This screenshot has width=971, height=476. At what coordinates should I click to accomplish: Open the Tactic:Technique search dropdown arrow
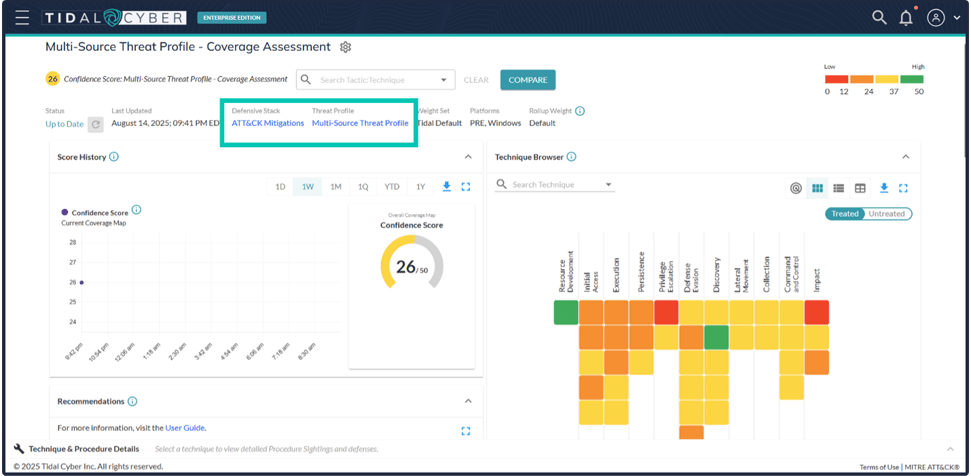[x=443, y=80]
